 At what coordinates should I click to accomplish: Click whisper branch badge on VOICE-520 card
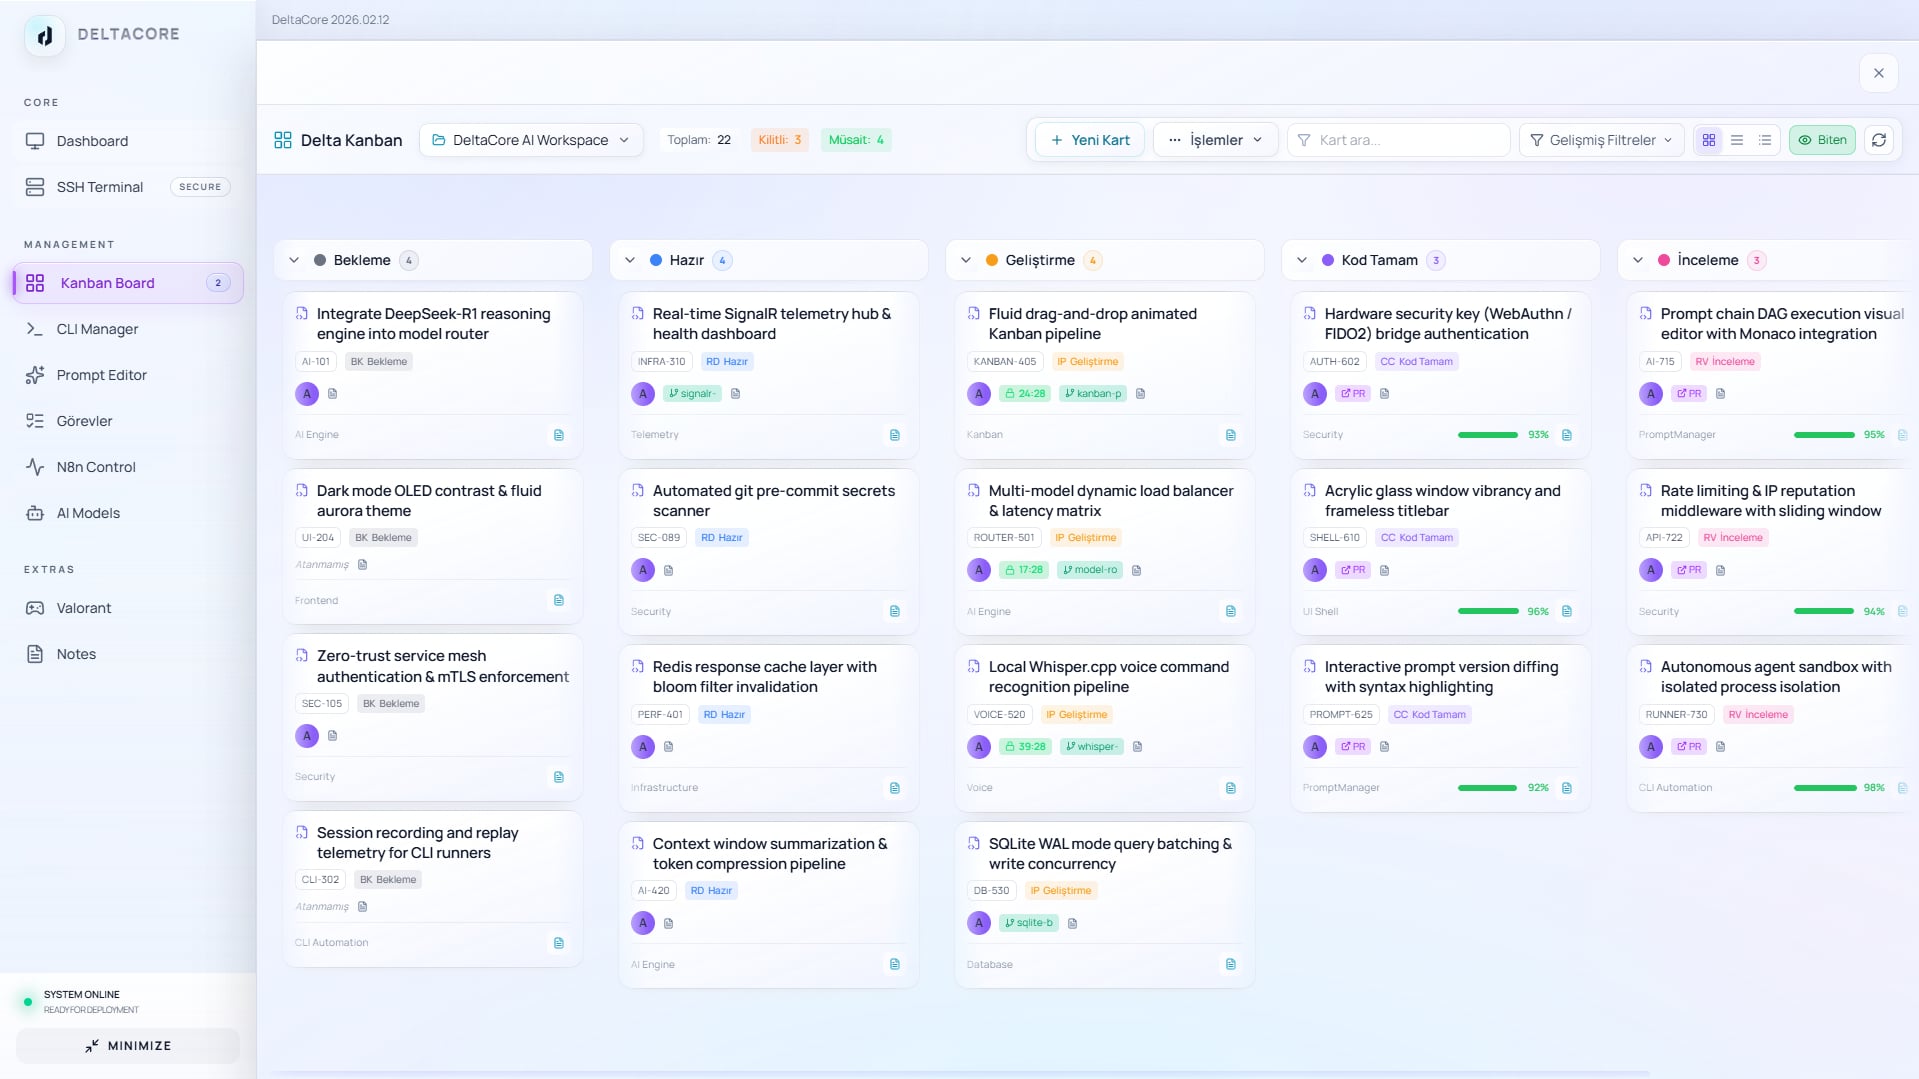tap(1091, 747)
